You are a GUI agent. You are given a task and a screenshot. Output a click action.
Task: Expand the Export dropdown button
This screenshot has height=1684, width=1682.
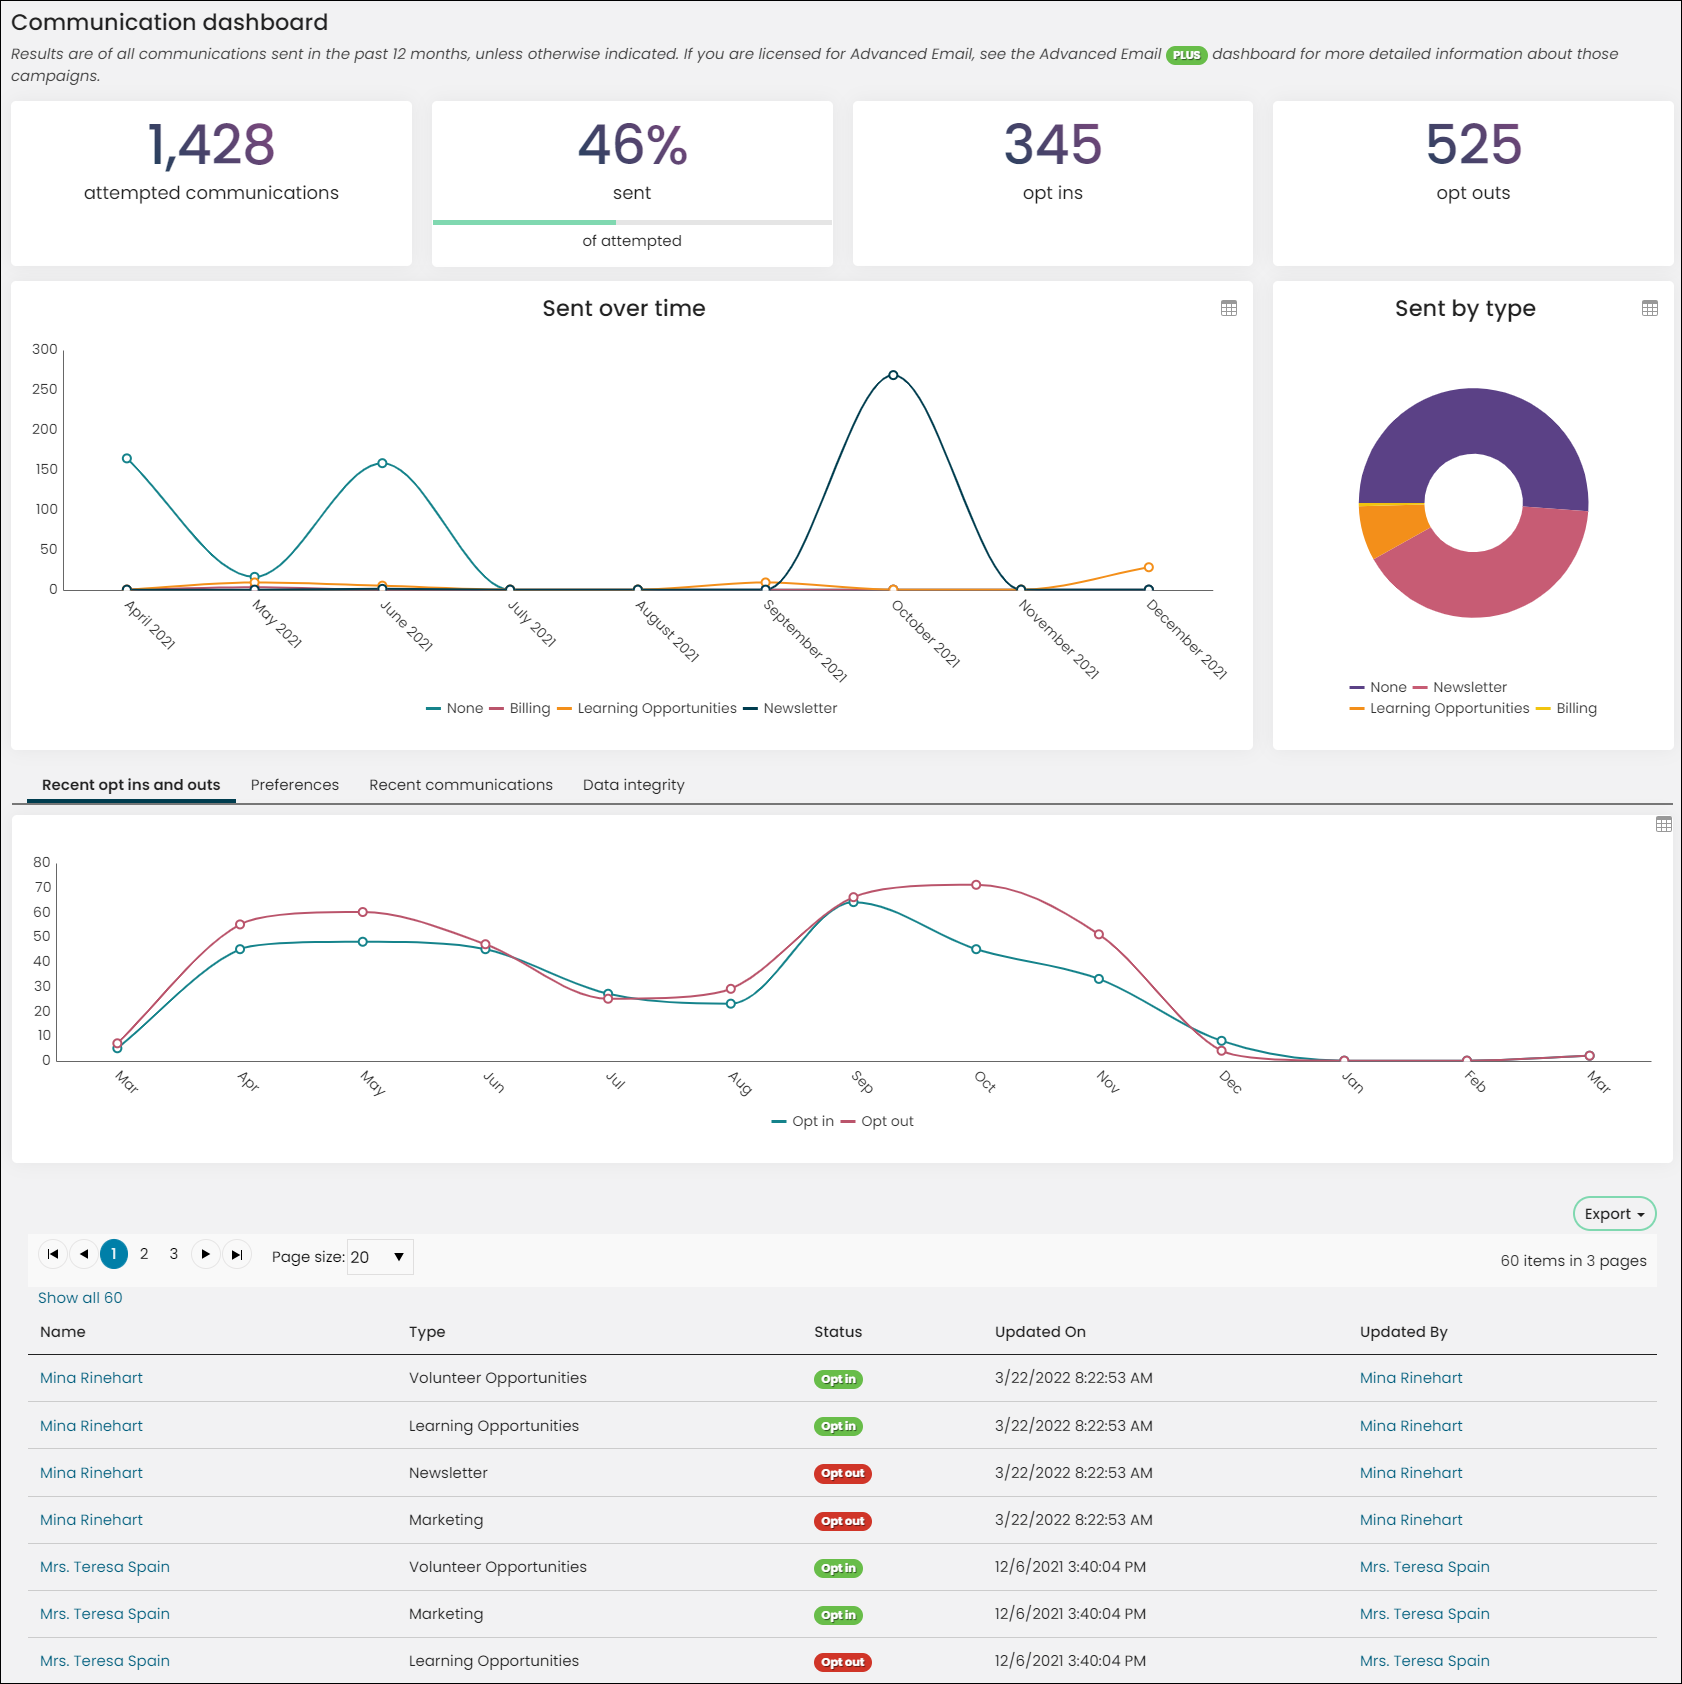click(1614, 1214)
